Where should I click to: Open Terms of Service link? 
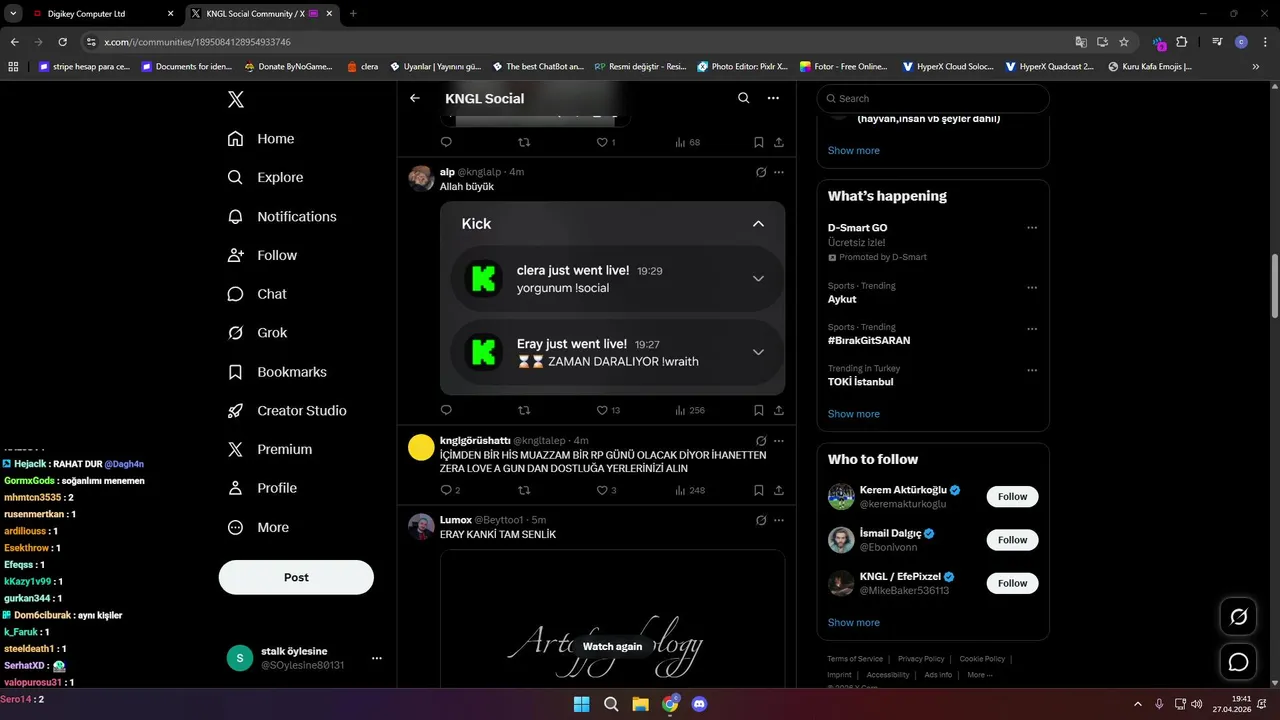click(x=855, y=659)
